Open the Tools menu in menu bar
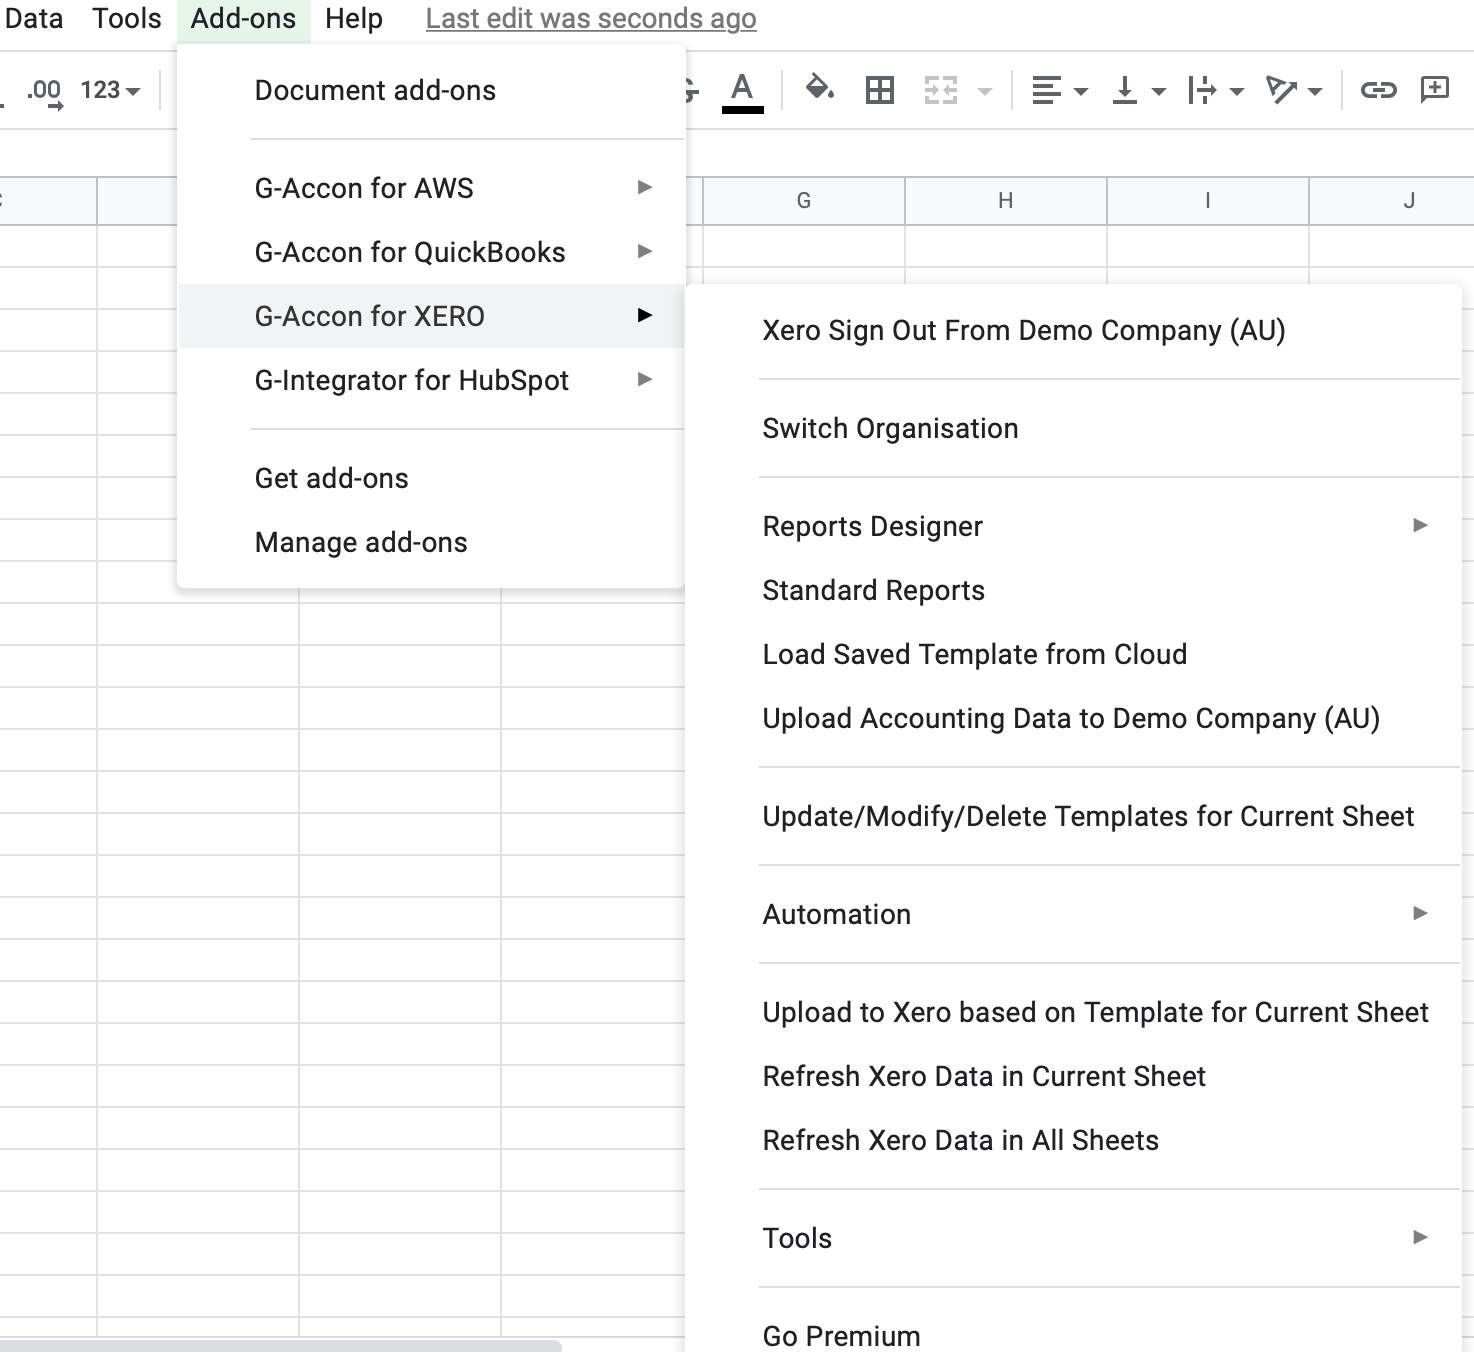This screenshot has width=1474, height=1352. point(127,18)
